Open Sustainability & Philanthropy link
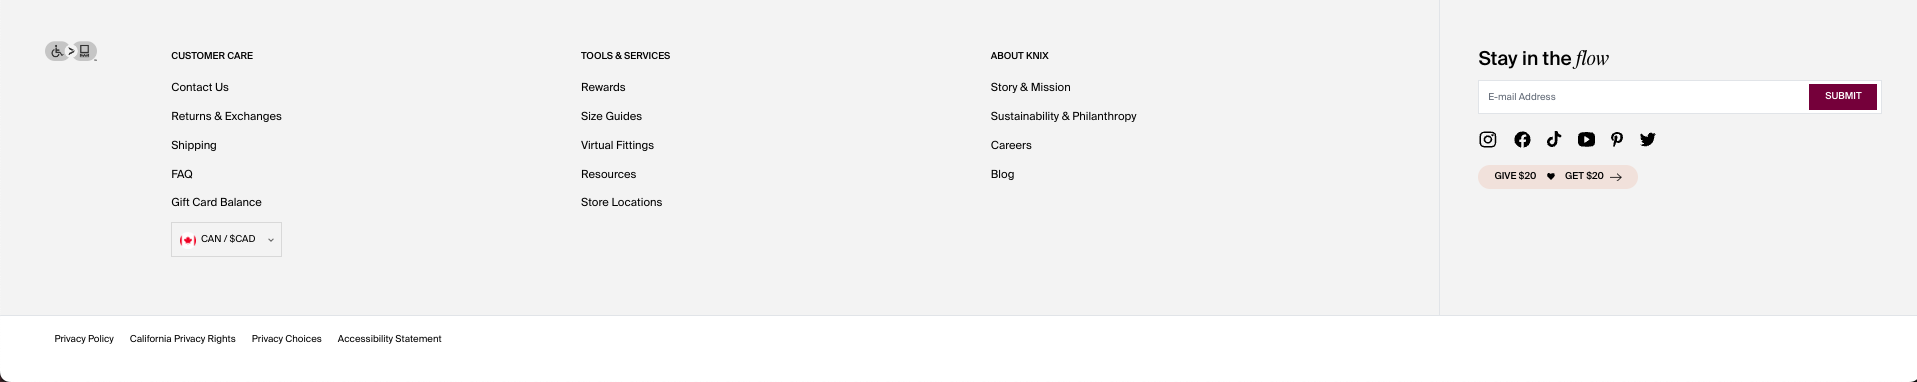Screen dimensions: 1917x382 pos(1063,117)
